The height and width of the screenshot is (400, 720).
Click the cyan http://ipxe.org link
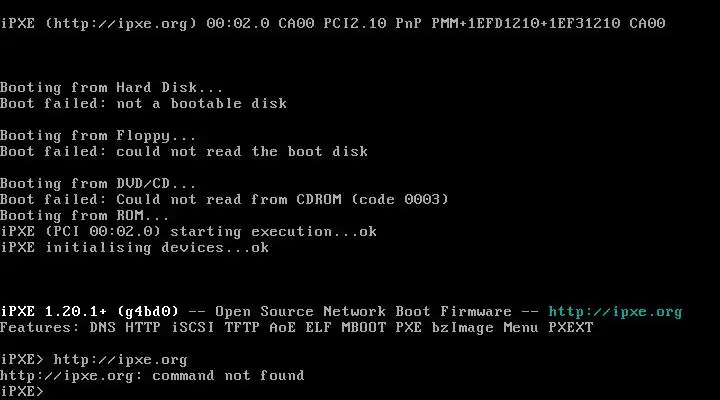point(615,312)
